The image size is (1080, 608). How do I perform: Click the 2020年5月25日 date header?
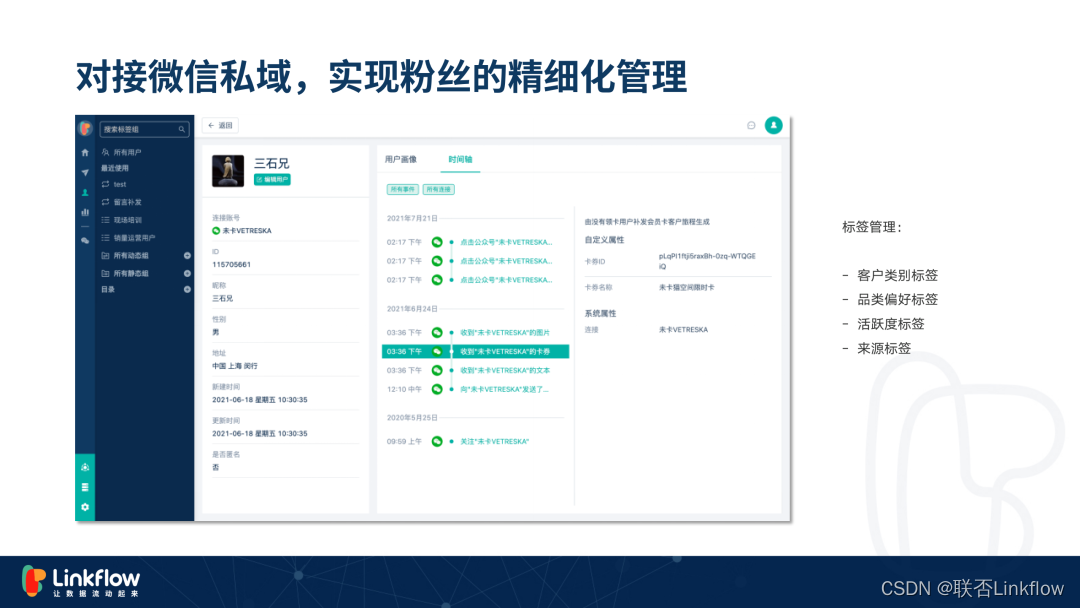tap(412, 418)
